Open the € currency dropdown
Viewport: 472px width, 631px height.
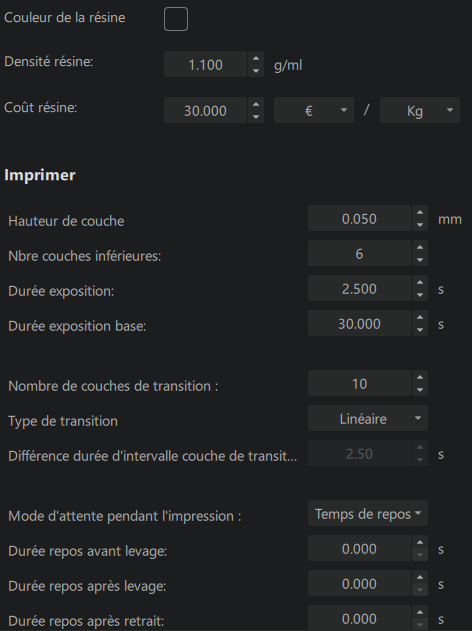pos(314,110)
